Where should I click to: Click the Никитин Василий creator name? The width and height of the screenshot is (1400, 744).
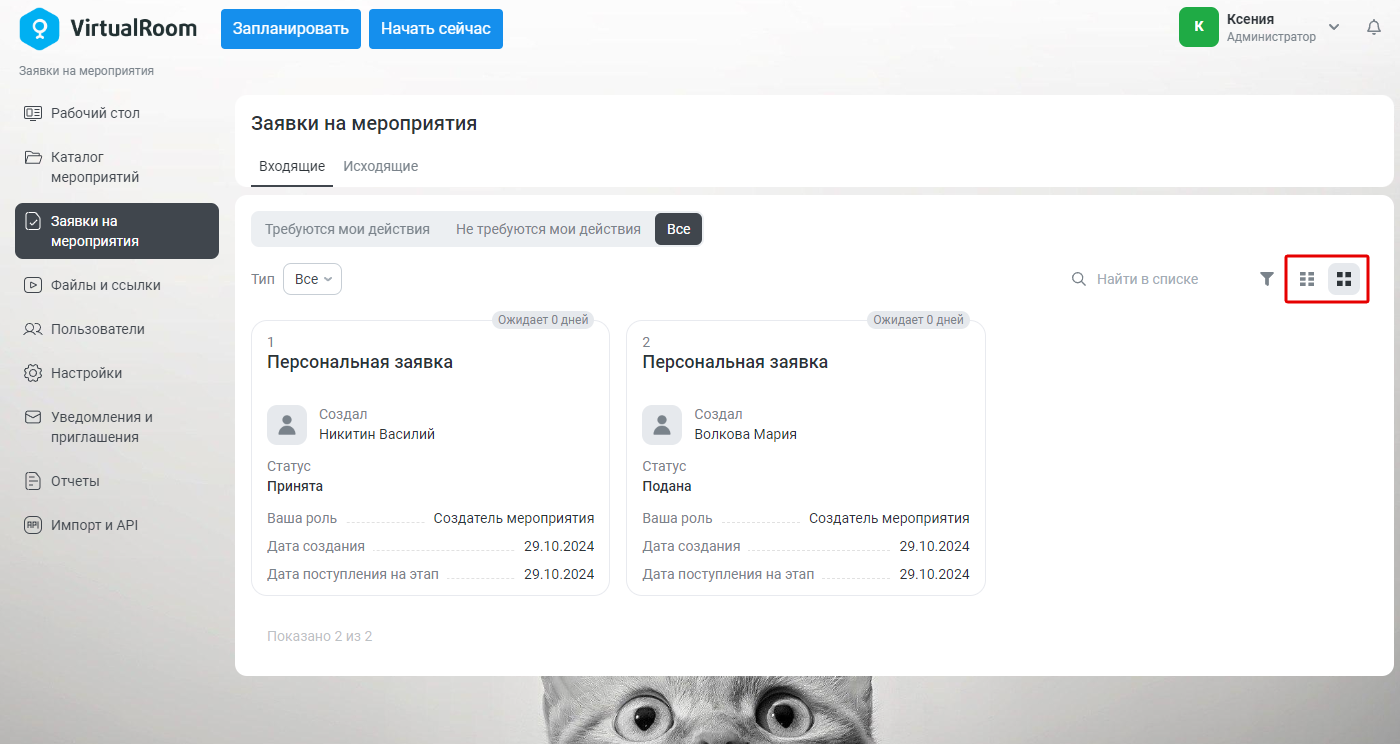377,434
